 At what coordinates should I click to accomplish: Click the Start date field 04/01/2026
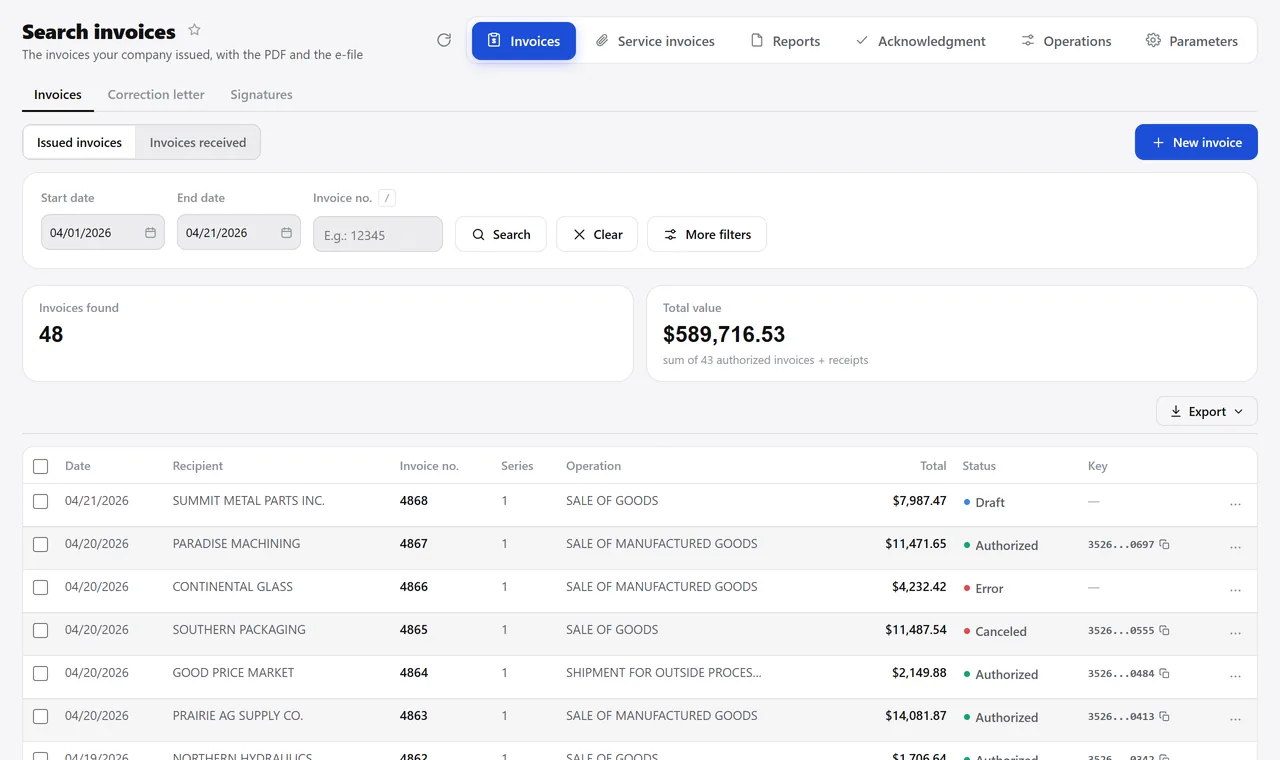[x=103, y=233]
